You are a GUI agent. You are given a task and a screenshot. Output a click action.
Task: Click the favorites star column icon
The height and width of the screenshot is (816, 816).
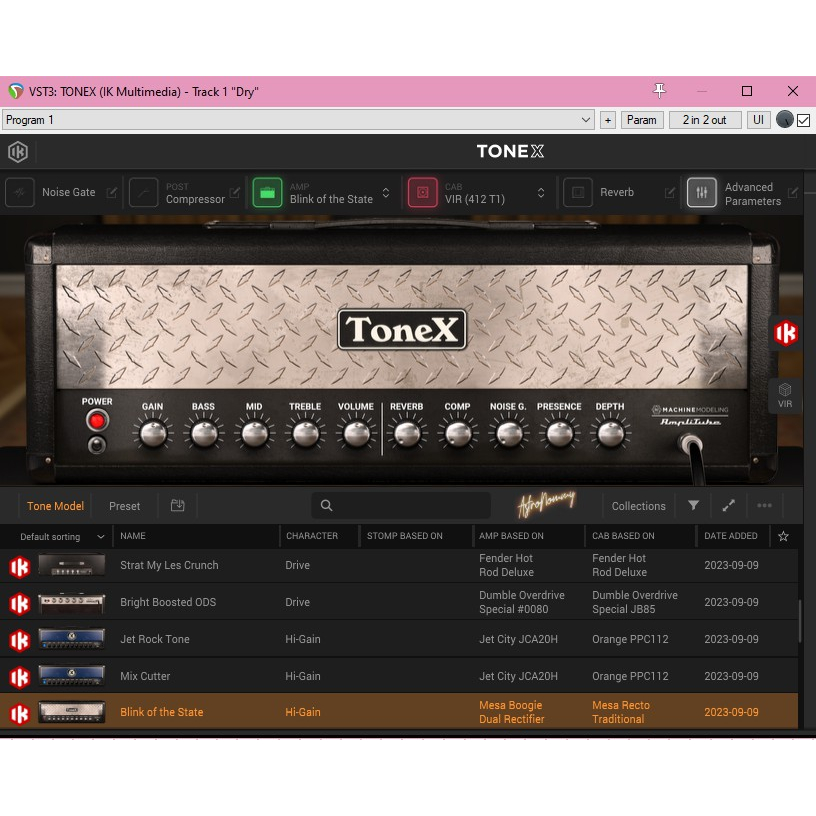[x=783, y=536]
